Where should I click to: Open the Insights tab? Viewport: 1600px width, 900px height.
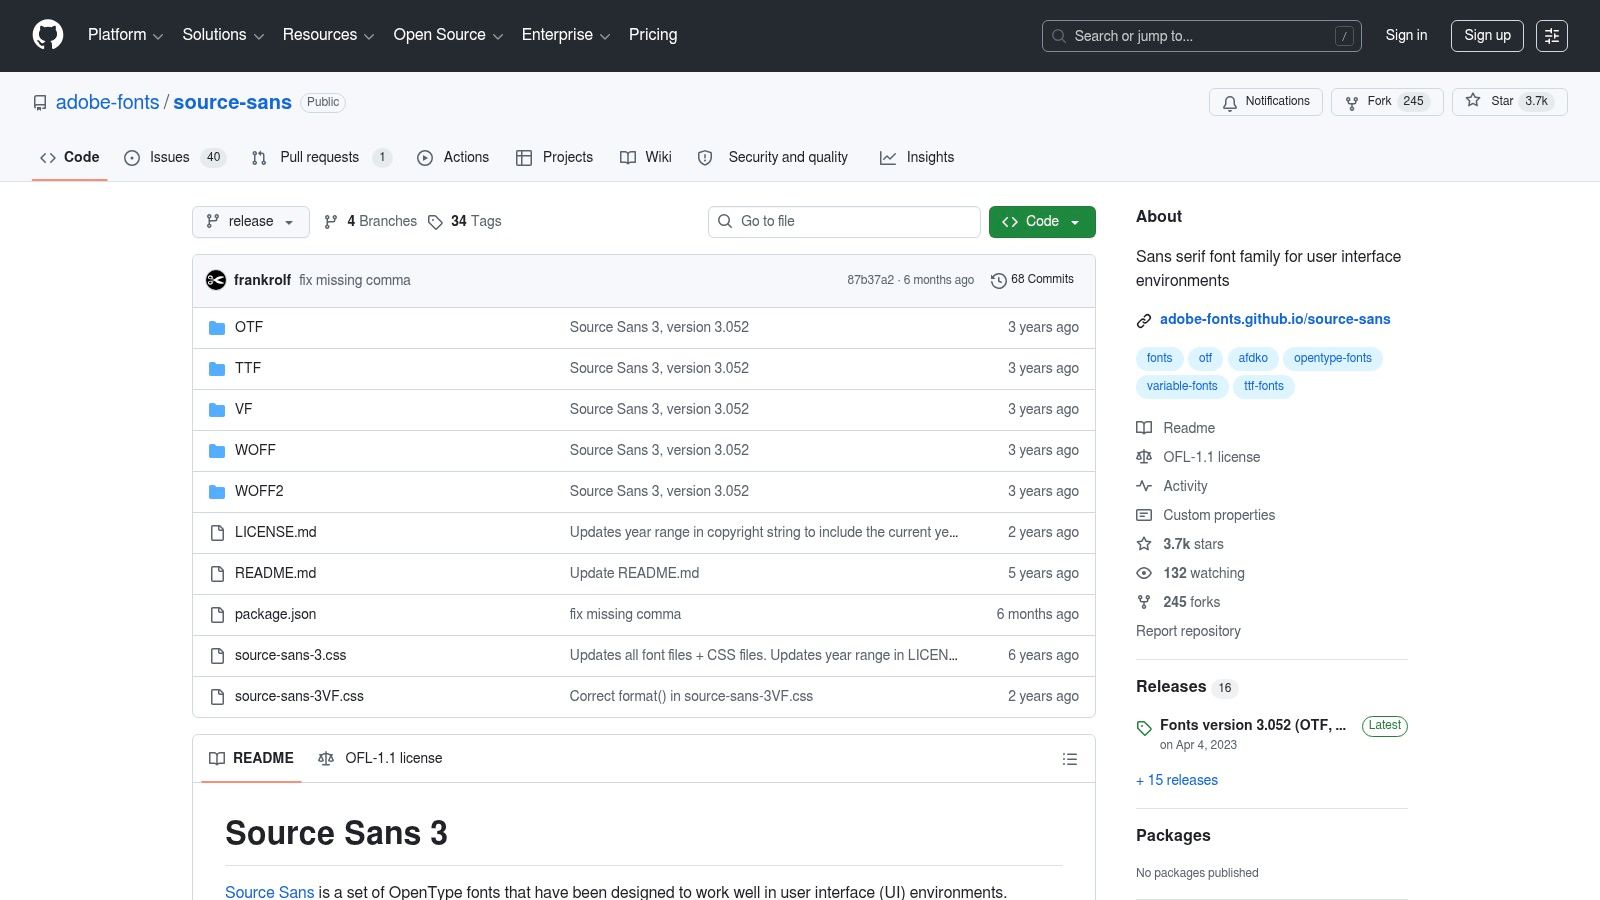tap(917, 157)
